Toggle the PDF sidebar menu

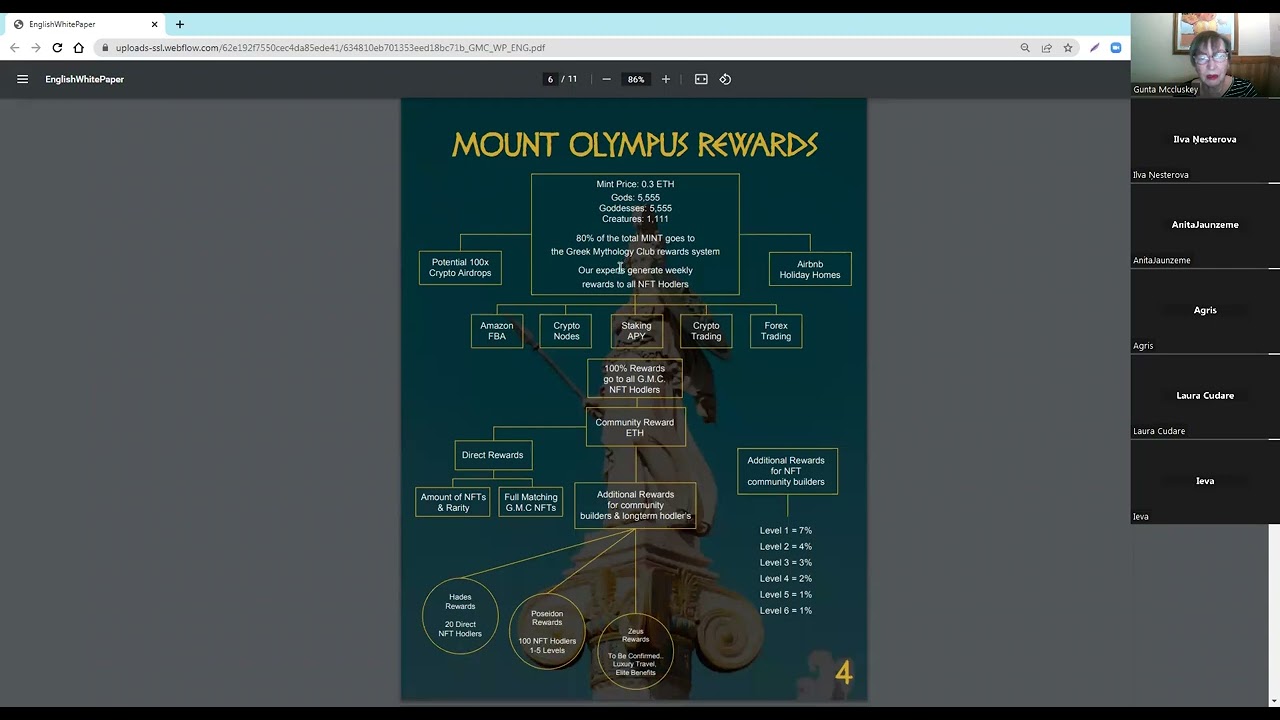(22, 79)
